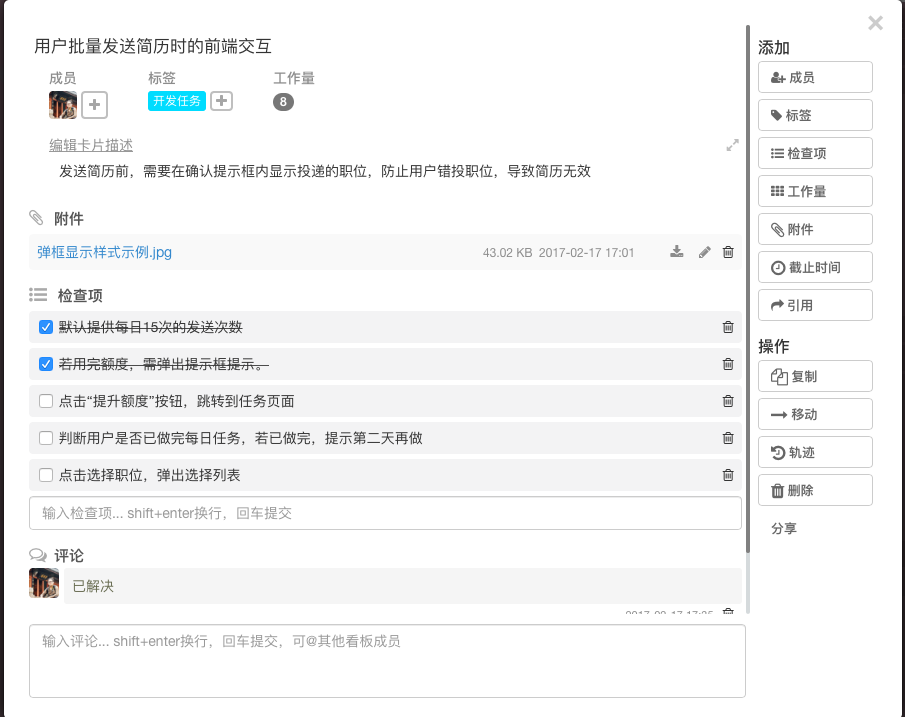Click the card content vertical scrollbar
The height and width of the screenshot is (717, 905).
747,289
